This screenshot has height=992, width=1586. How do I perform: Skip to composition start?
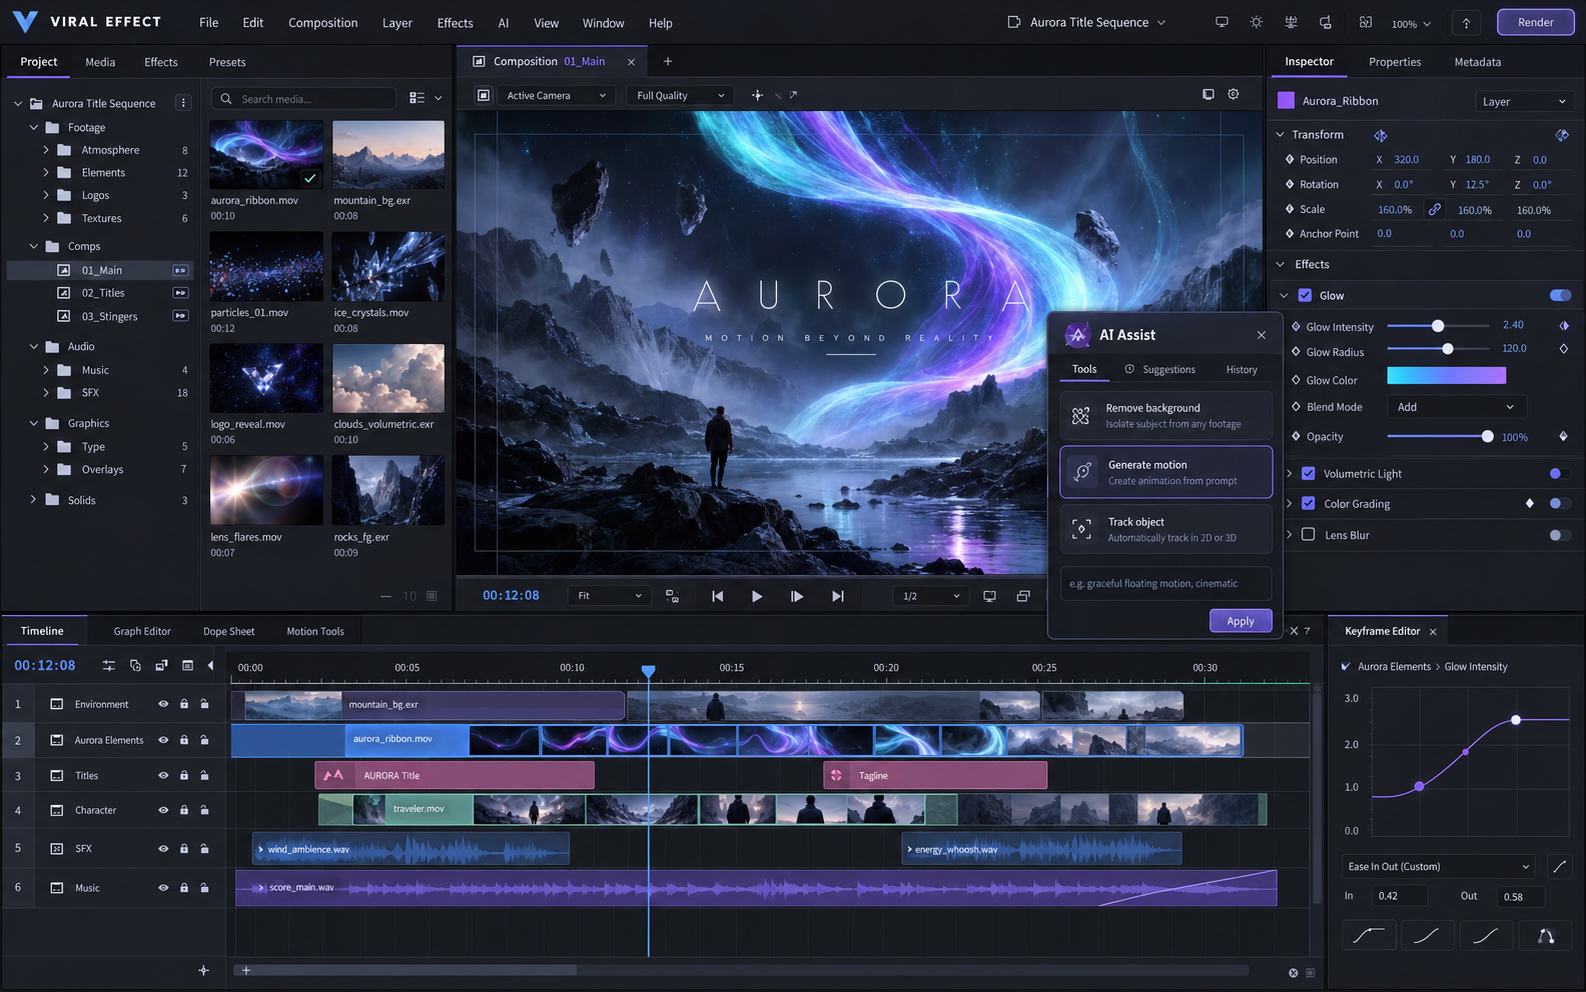pyautogui.click(x=717, y=596)
